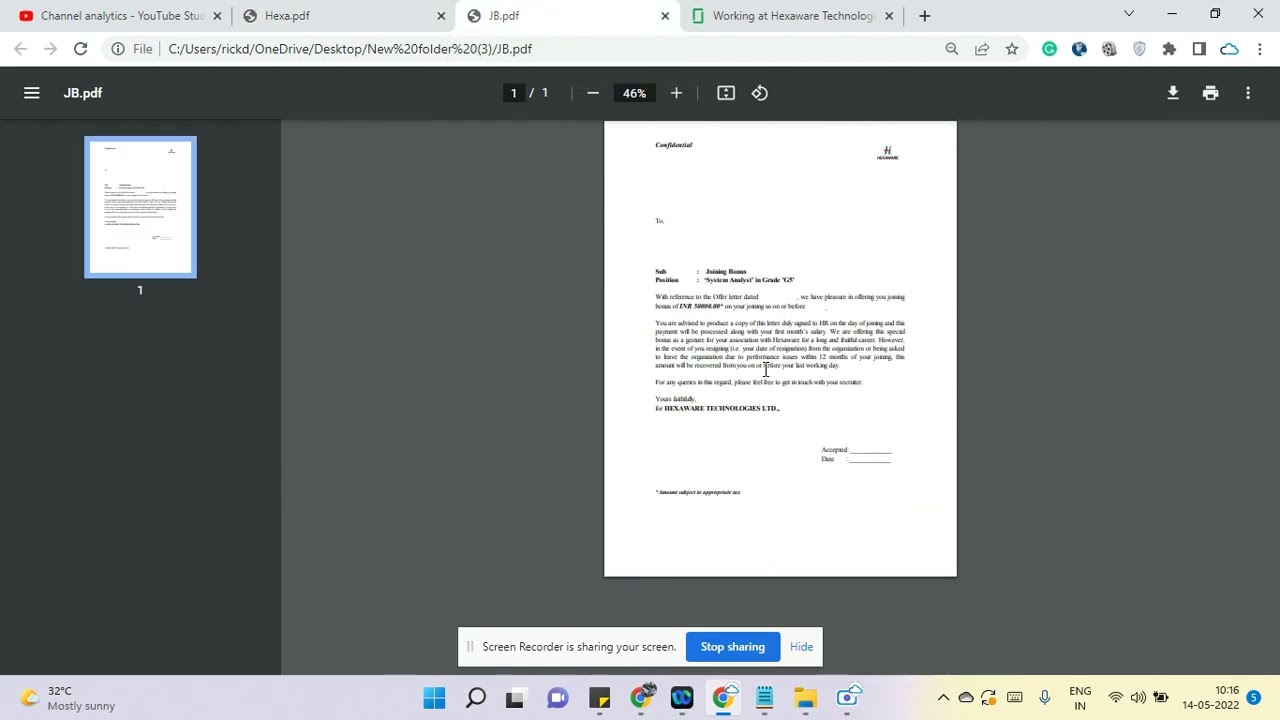1280x720 pixels.
Task: Click the Confidential heading in the document
Action: (674, 145)
